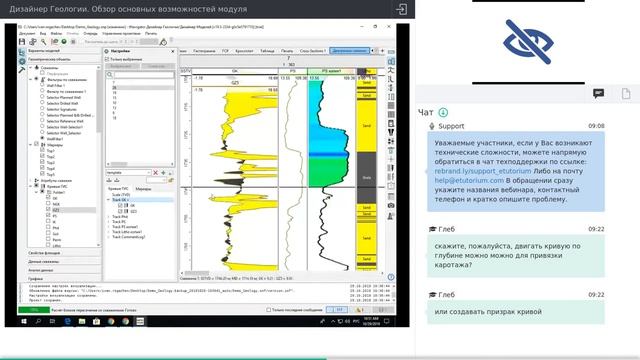
Task: Toggle the Top1 marker checkbox
Action: [x=42, y=151]
